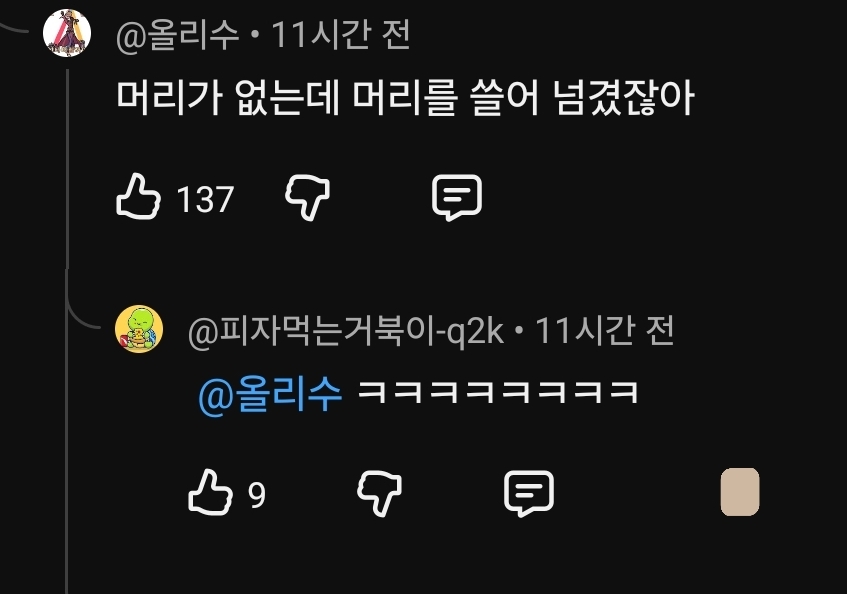The height and width of the screenshot is (594, 847).
Task: Click the 9 like count on the reply
Action: [257, 495]
